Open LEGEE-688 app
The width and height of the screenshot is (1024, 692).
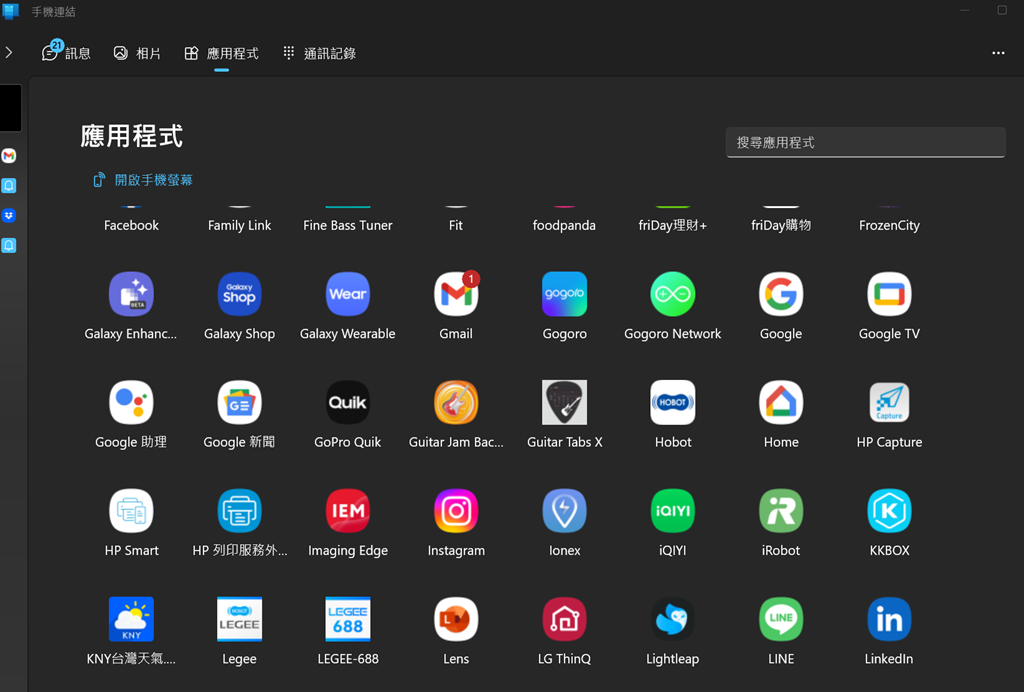[x=347, y=620]
